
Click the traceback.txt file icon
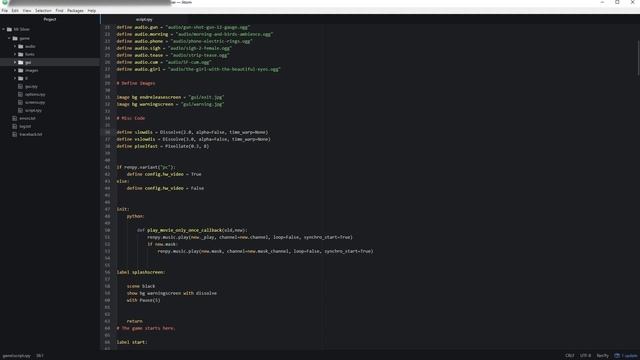(x=15, y=134)
